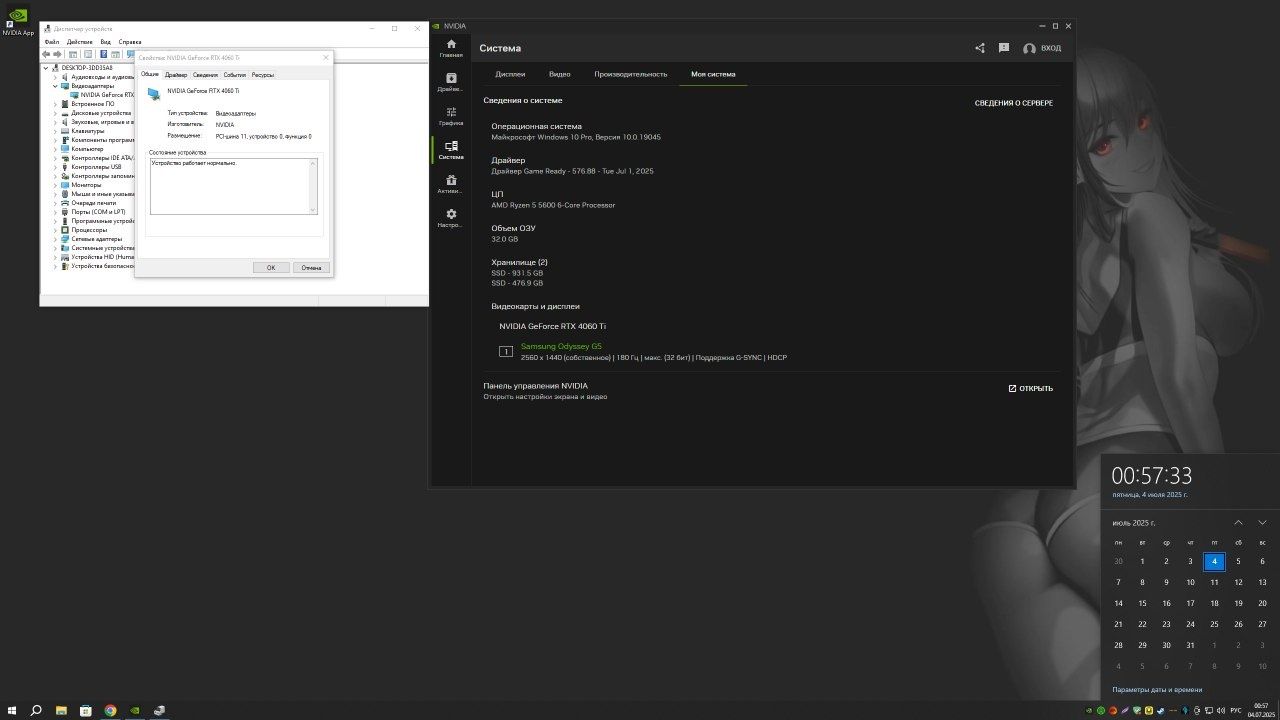1280x720 pixels.
Task: Open the Главная home section in NVIDIA app
Action: [451, 47]
